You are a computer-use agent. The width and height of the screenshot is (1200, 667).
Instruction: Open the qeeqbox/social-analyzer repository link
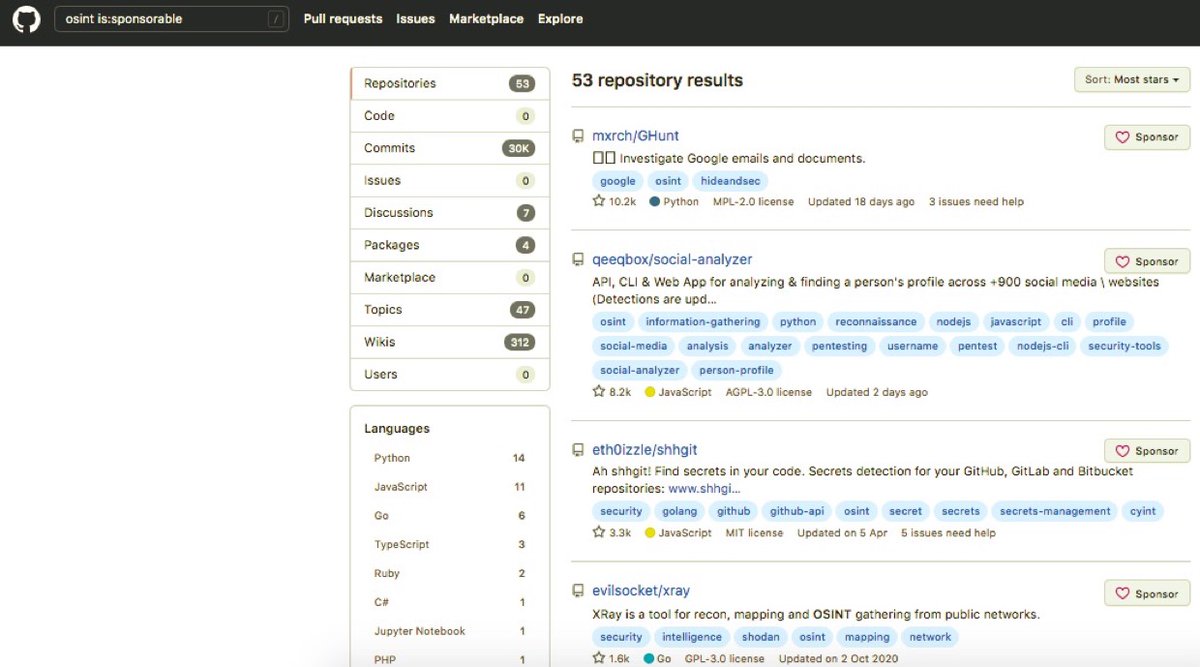point(672,260)
